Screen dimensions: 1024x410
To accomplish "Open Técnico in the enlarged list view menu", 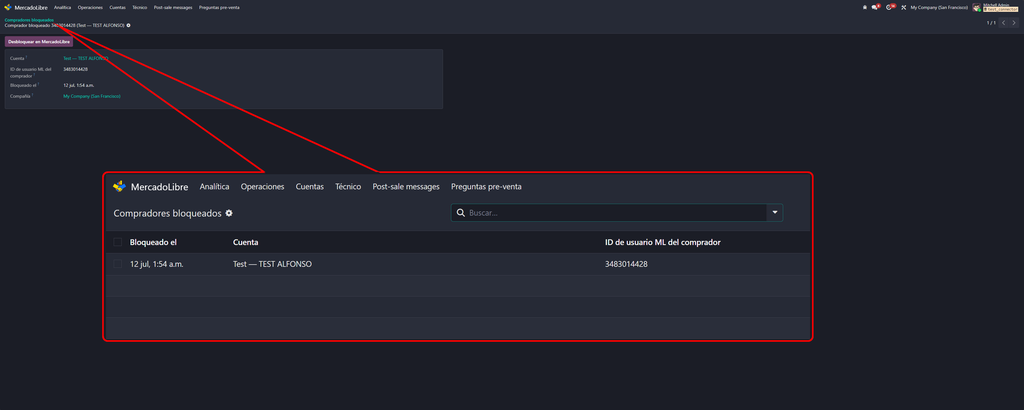I will click(348, 187).
